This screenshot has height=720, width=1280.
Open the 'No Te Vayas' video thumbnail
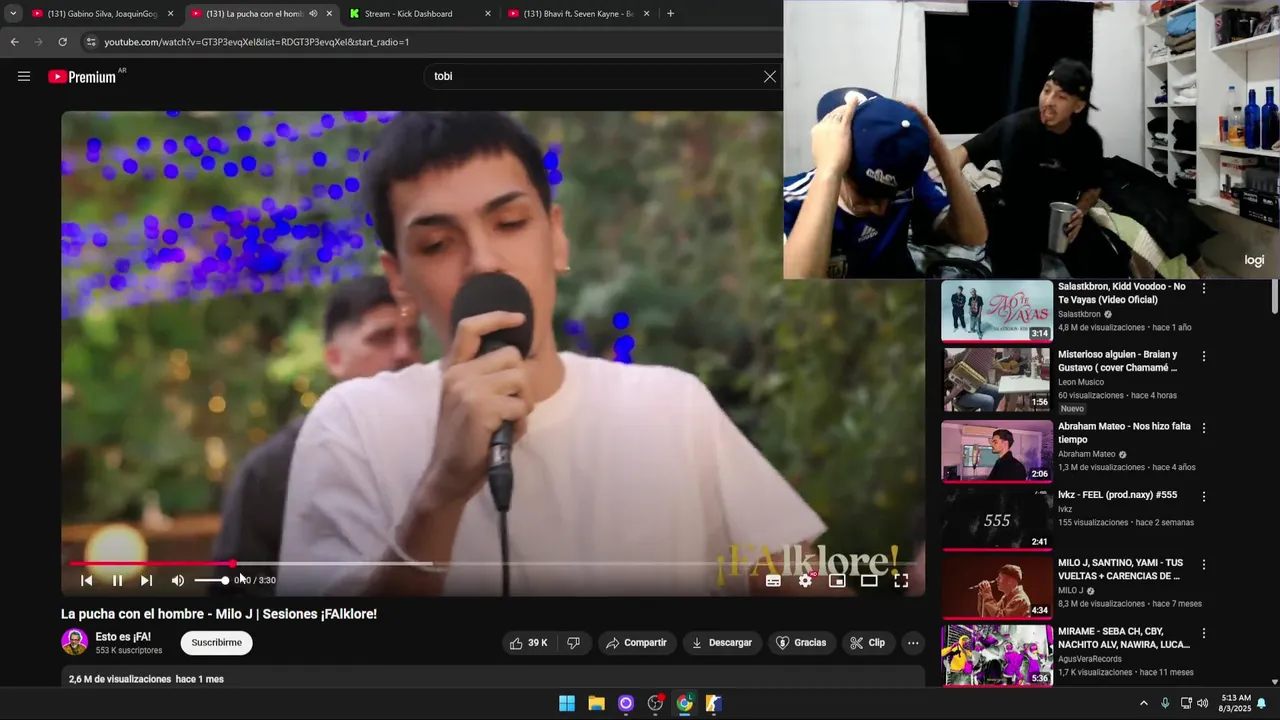click(996, 311)
